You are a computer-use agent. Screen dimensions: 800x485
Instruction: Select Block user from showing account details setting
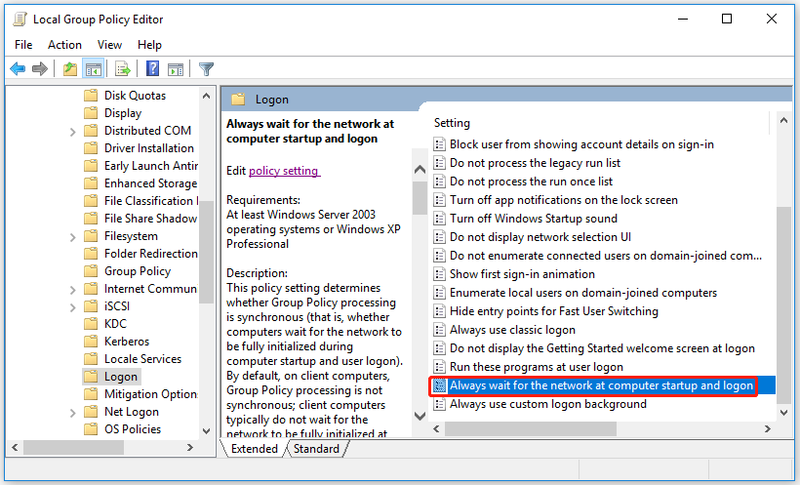coord(582,144)
